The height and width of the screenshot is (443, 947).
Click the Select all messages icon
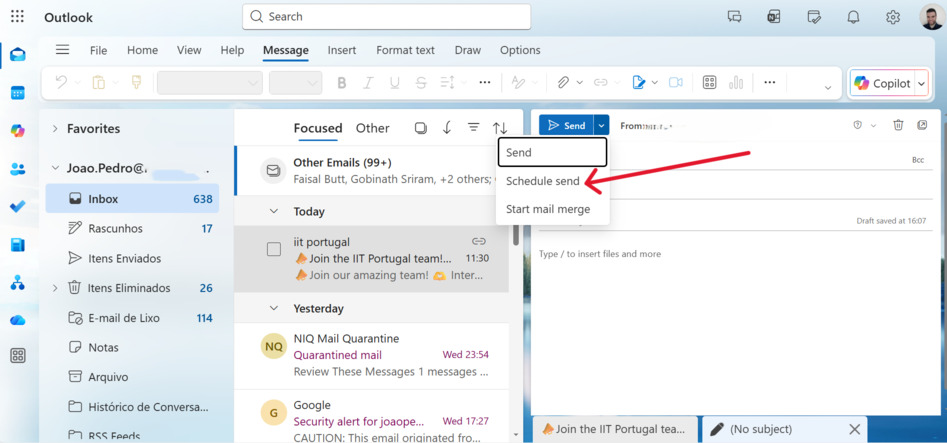[x=421, y=128]
